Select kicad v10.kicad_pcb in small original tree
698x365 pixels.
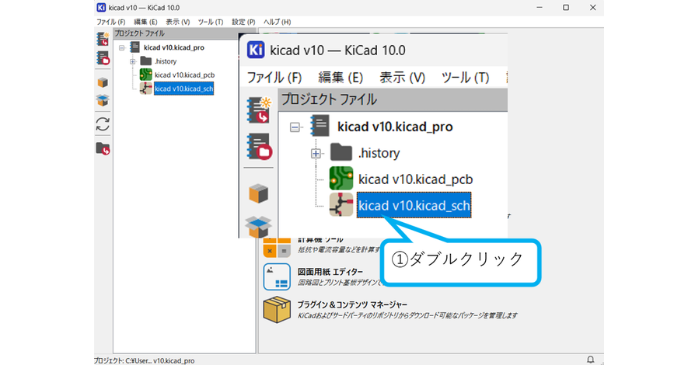click(185, 75)
